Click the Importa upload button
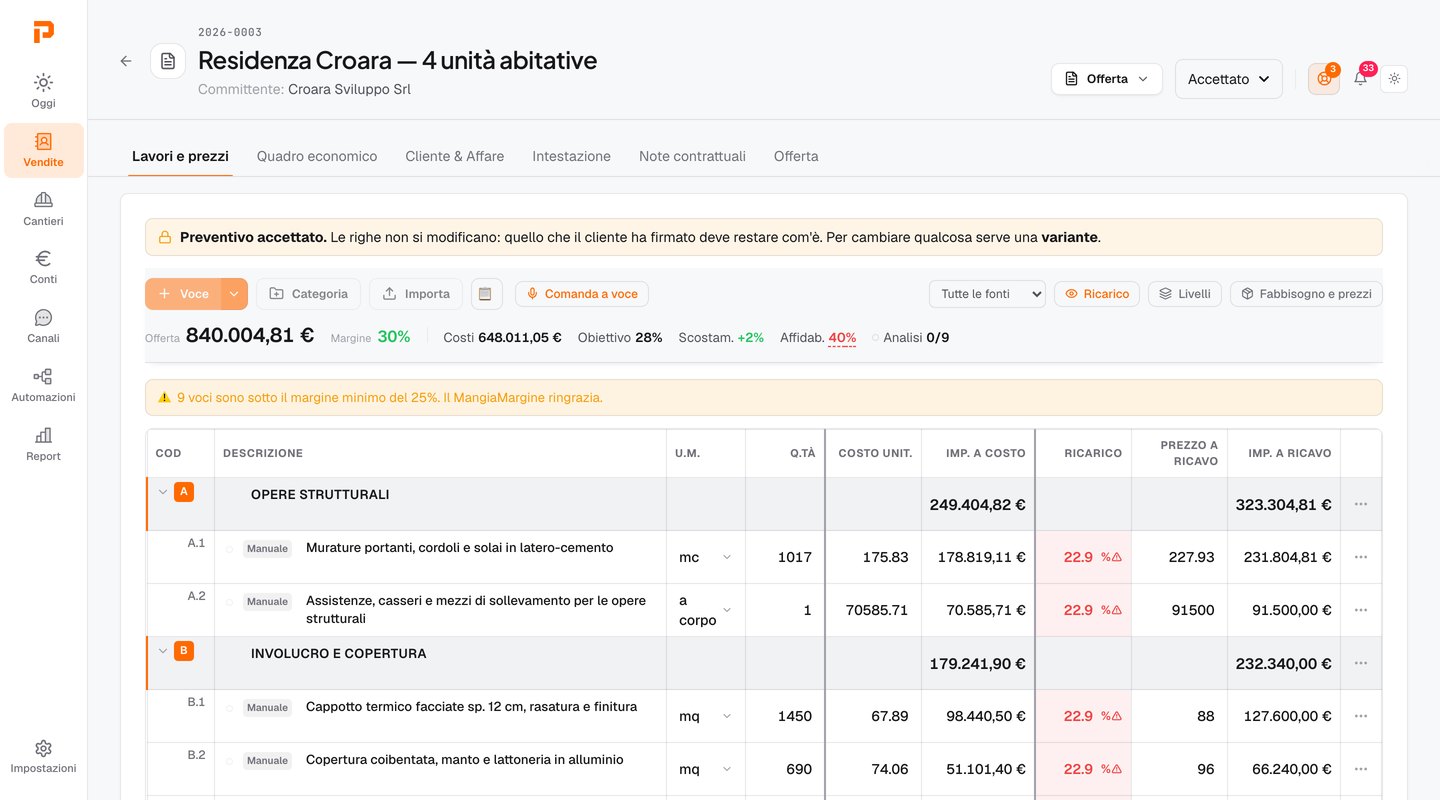This screenshot has height=800, width=1440. 416,294
